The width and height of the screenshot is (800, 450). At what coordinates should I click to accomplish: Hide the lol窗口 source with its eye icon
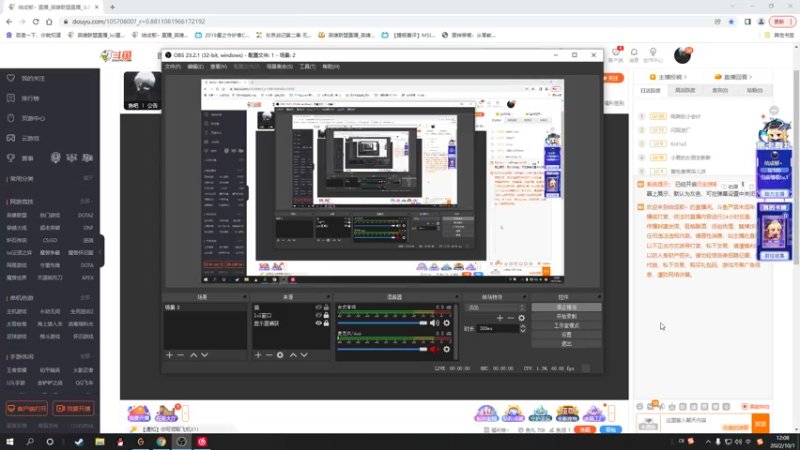(x=318, y=315)
